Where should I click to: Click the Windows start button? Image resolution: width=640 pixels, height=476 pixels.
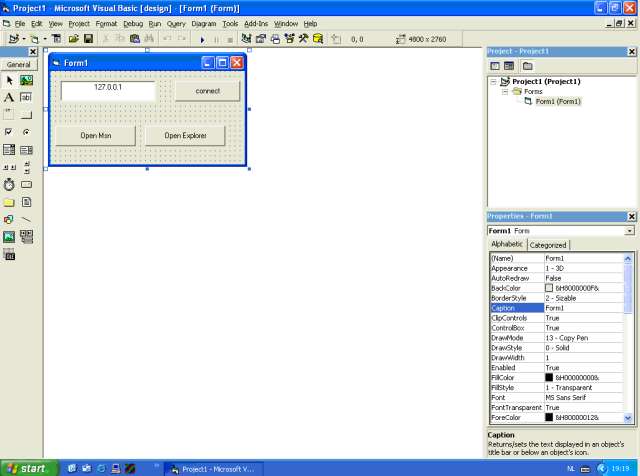pos(29,468)
